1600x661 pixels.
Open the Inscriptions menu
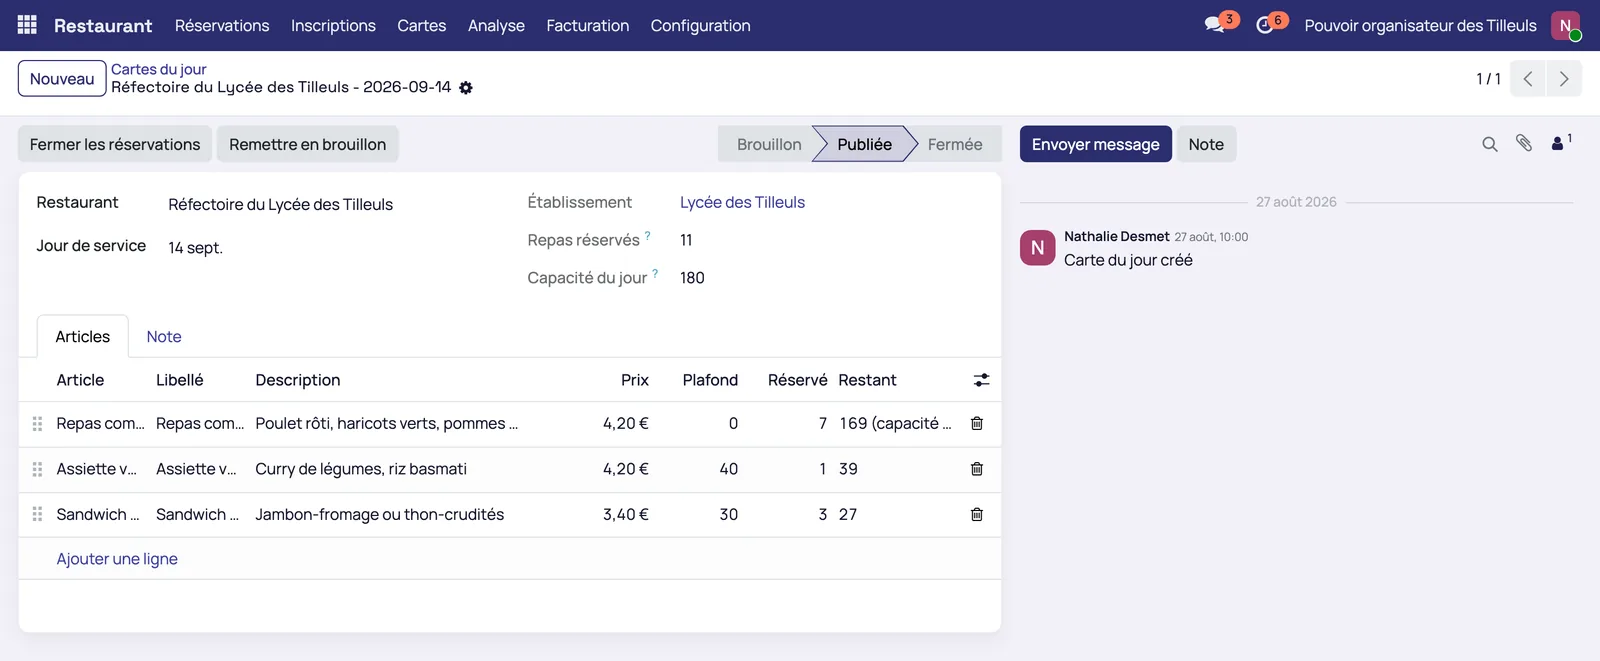point(333,25)
